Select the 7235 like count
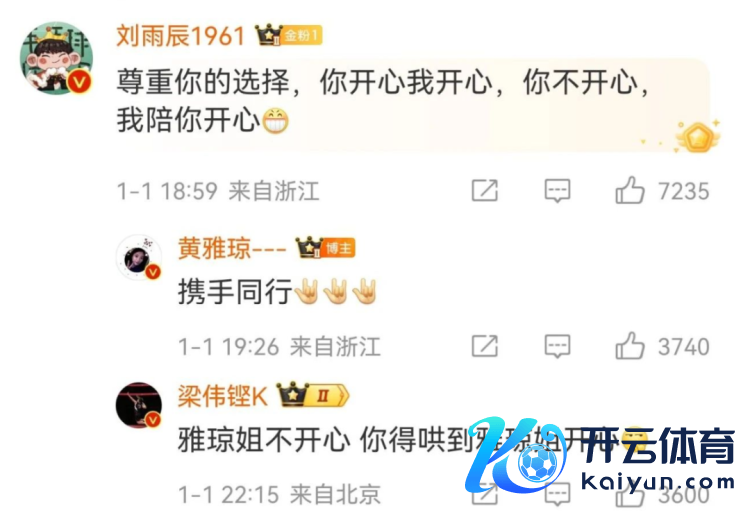 tap(684, 191)
